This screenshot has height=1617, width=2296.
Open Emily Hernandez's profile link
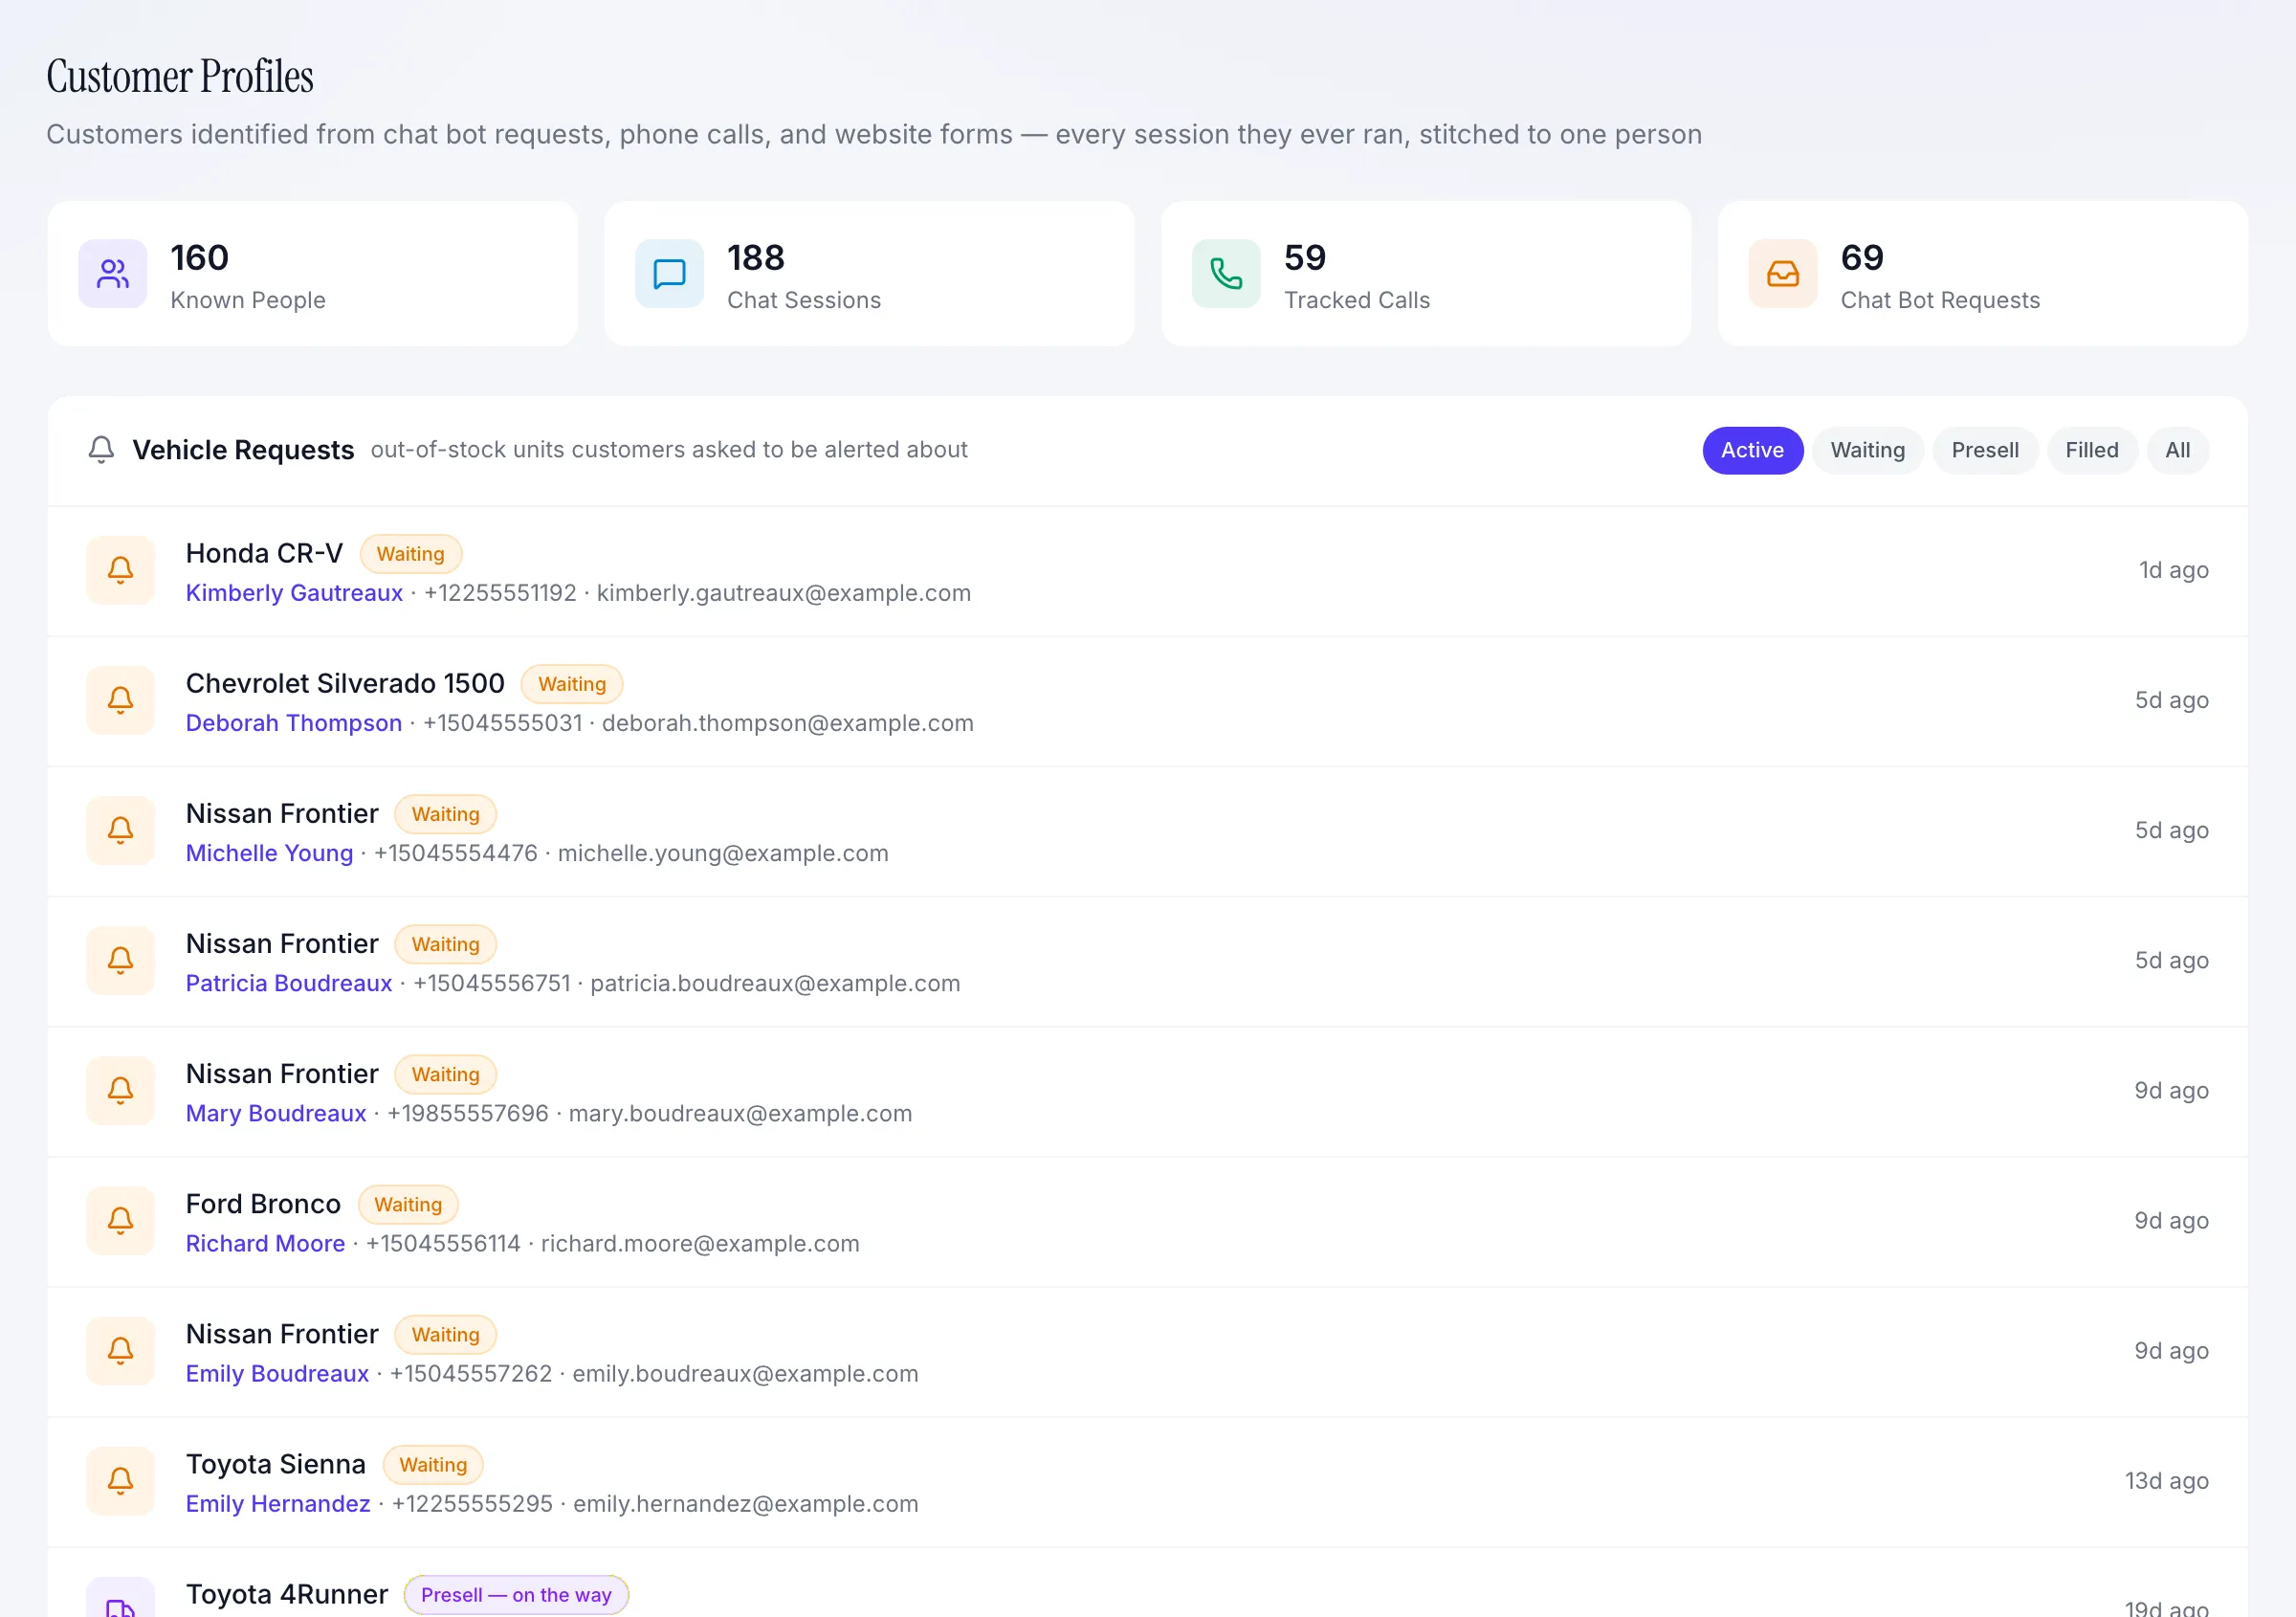(x=278, y=1503)
